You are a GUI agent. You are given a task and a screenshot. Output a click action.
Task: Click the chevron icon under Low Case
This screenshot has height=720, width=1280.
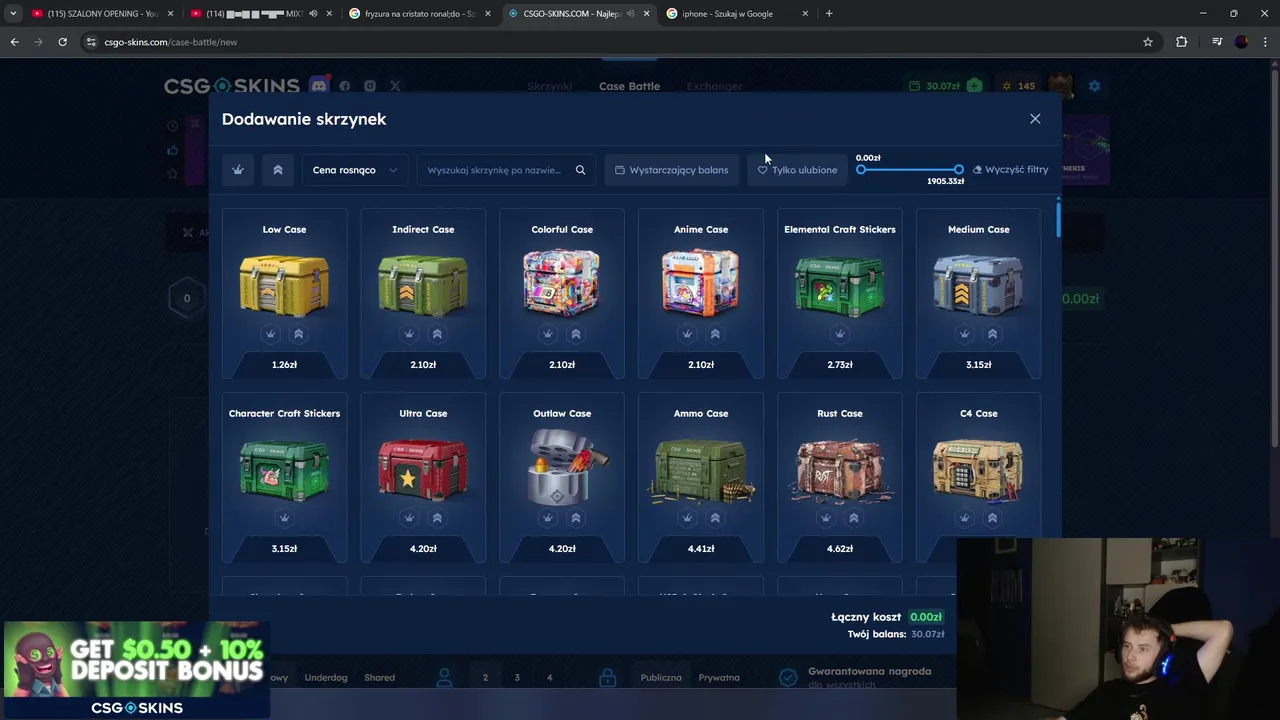coord(298,334)
